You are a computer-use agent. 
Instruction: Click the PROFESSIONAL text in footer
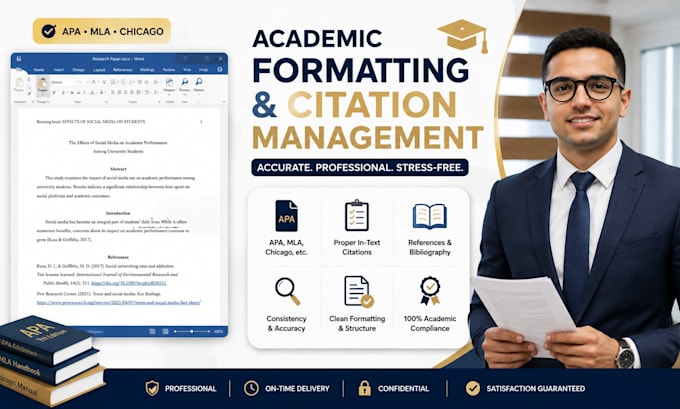[190, 389]
